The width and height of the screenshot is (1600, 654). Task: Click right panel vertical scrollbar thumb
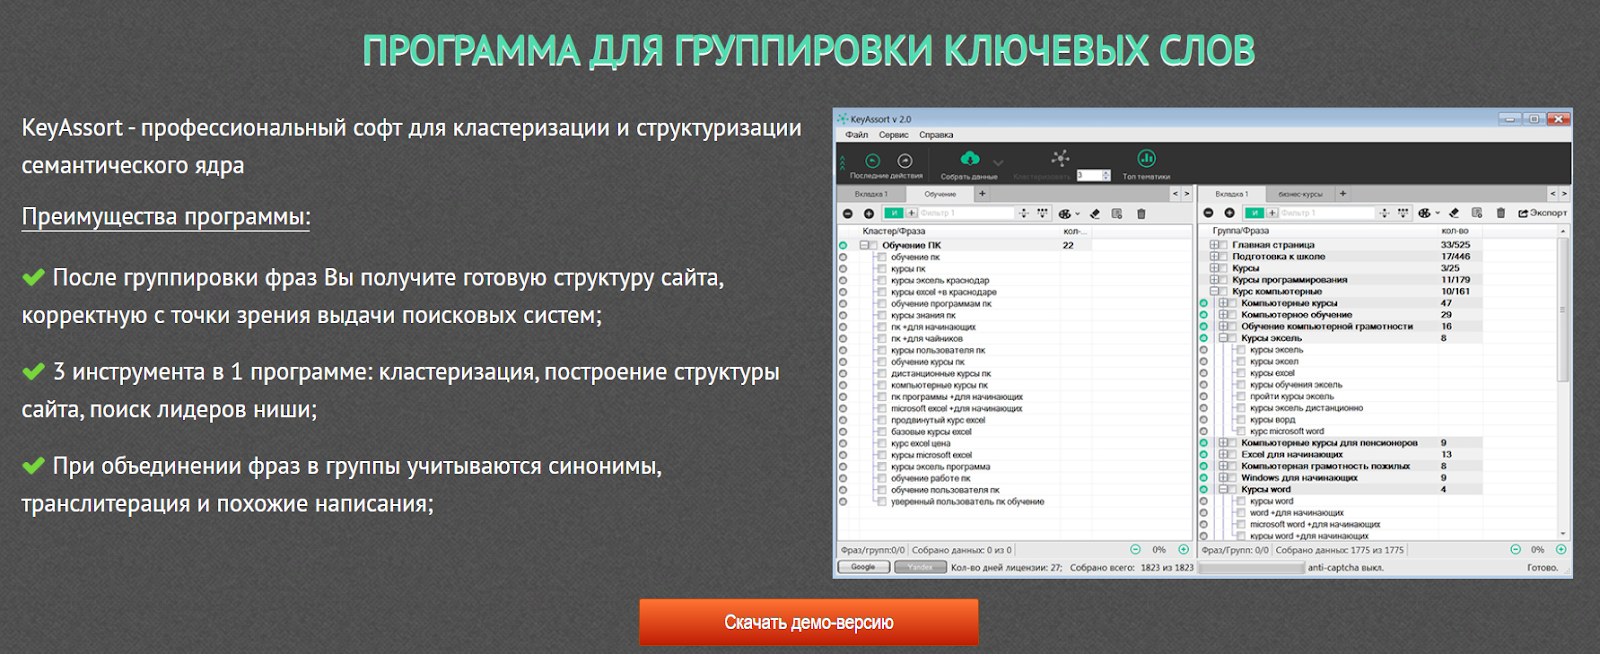[1563, 310]
